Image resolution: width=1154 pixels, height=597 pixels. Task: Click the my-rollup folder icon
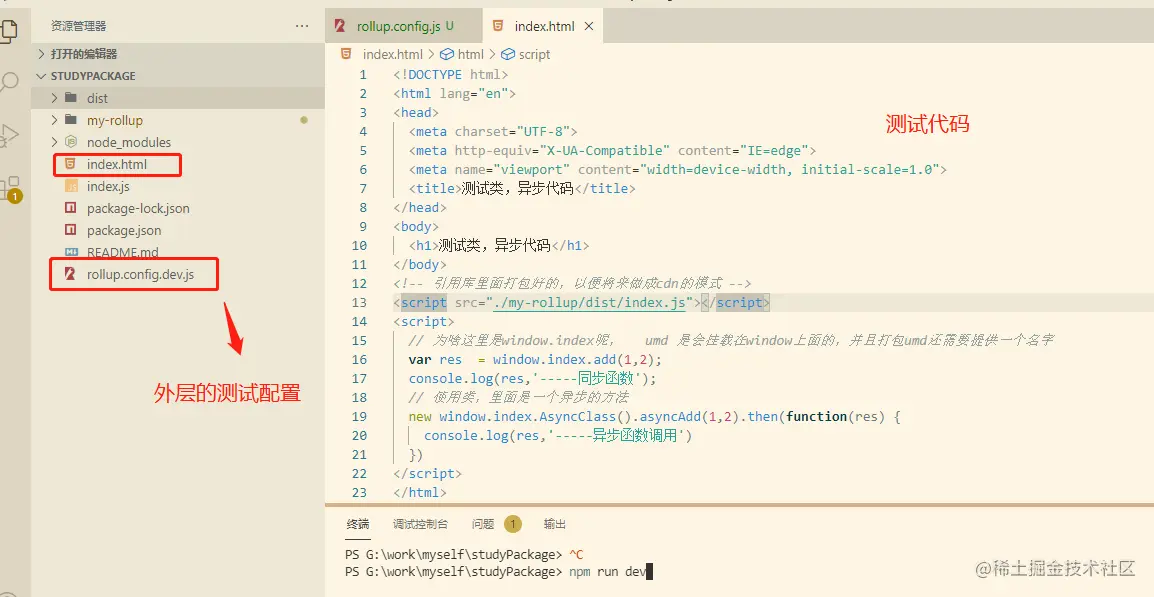point(71,120)
